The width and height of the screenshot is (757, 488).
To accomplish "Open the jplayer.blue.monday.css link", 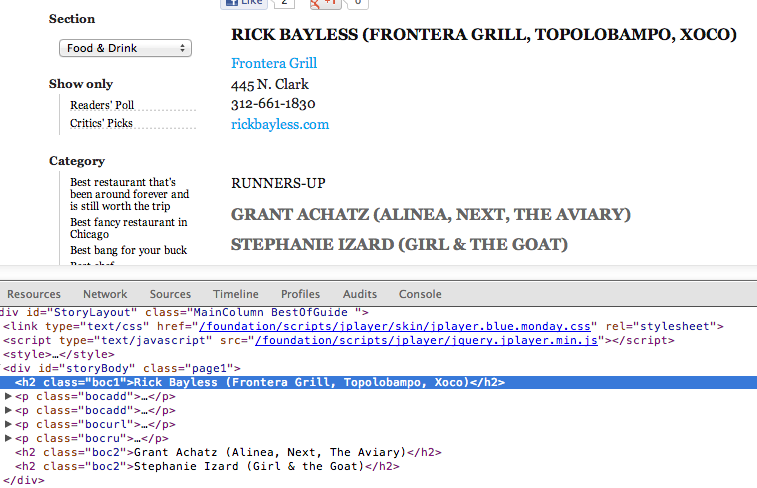I will (395, 326).
